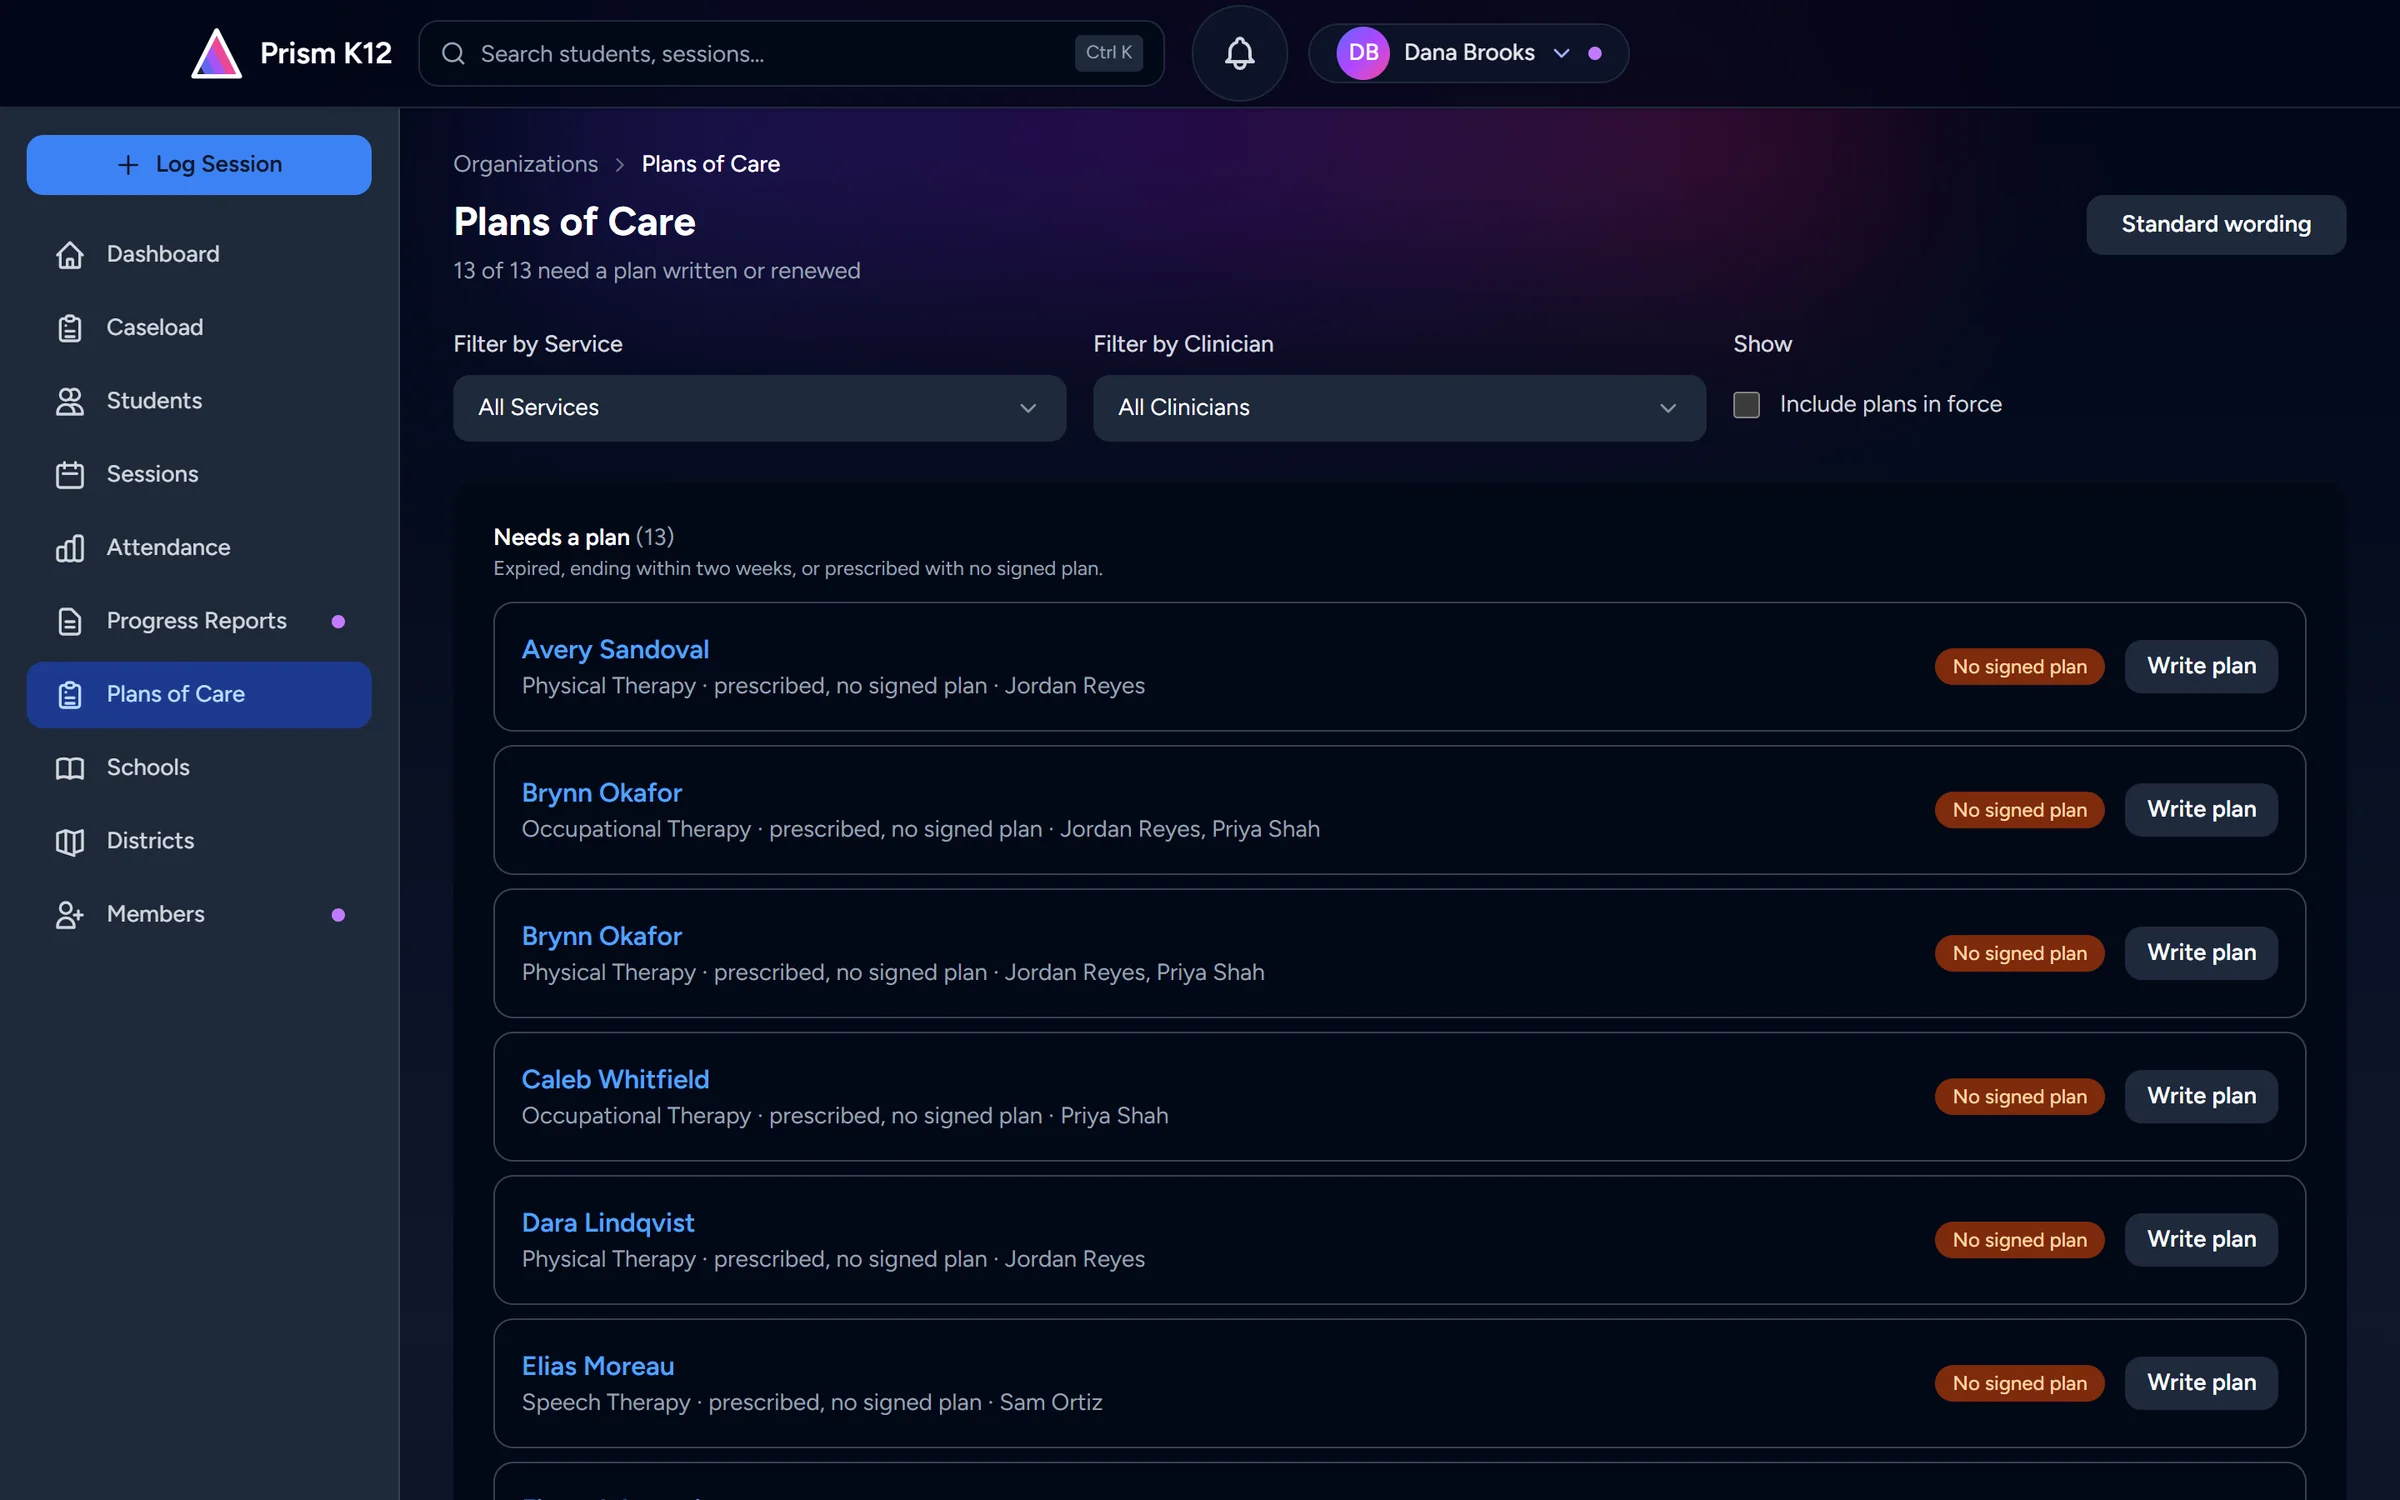Expand the Dana Brooks account menu
The width and height of the screenshot is (2400, 1500).
coord(1468,53)
